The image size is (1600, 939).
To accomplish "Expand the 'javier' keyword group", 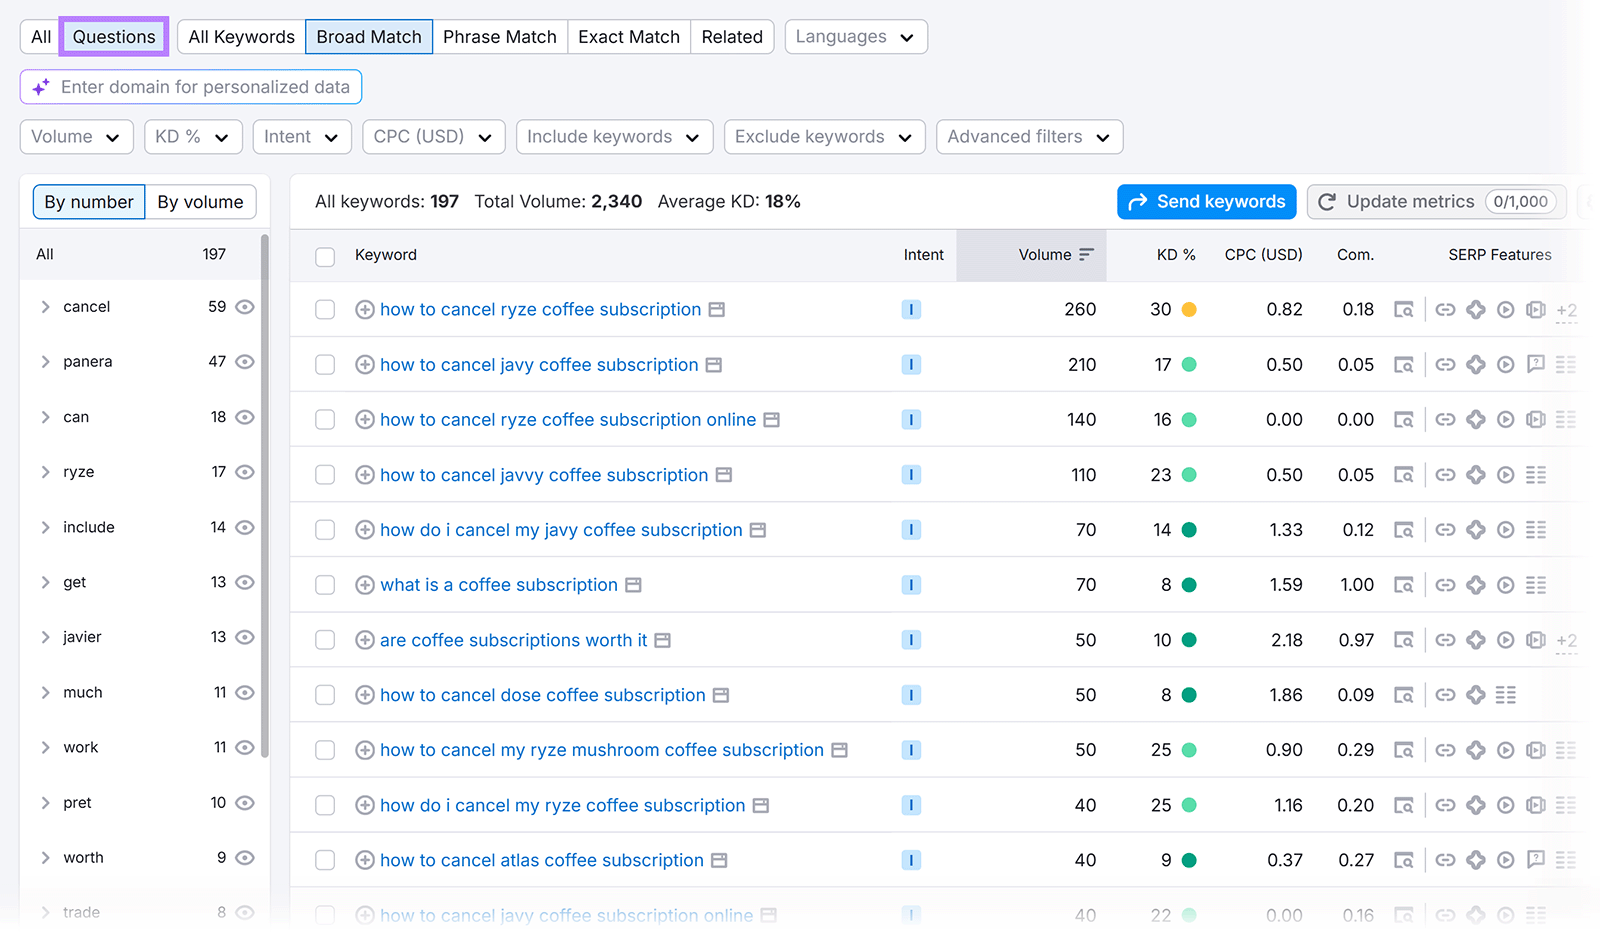I will [45, 637].
